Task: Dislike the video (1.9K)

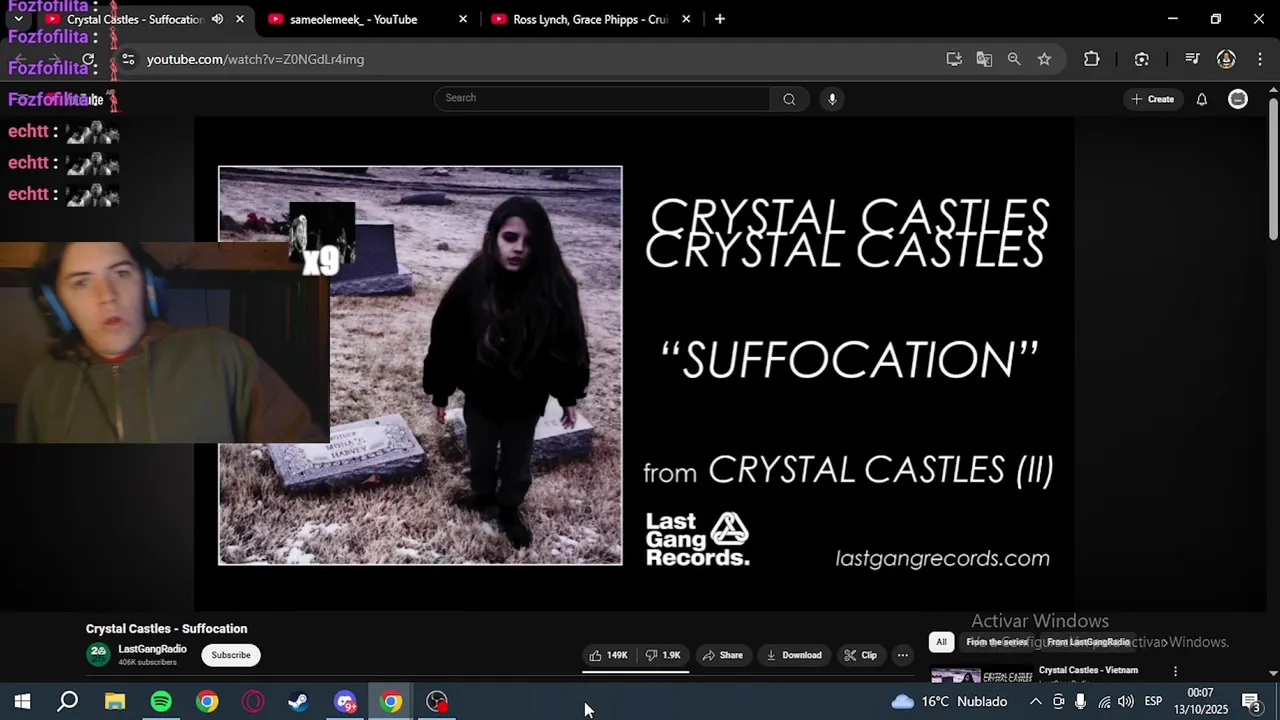Action: click(x=662, y=655)
